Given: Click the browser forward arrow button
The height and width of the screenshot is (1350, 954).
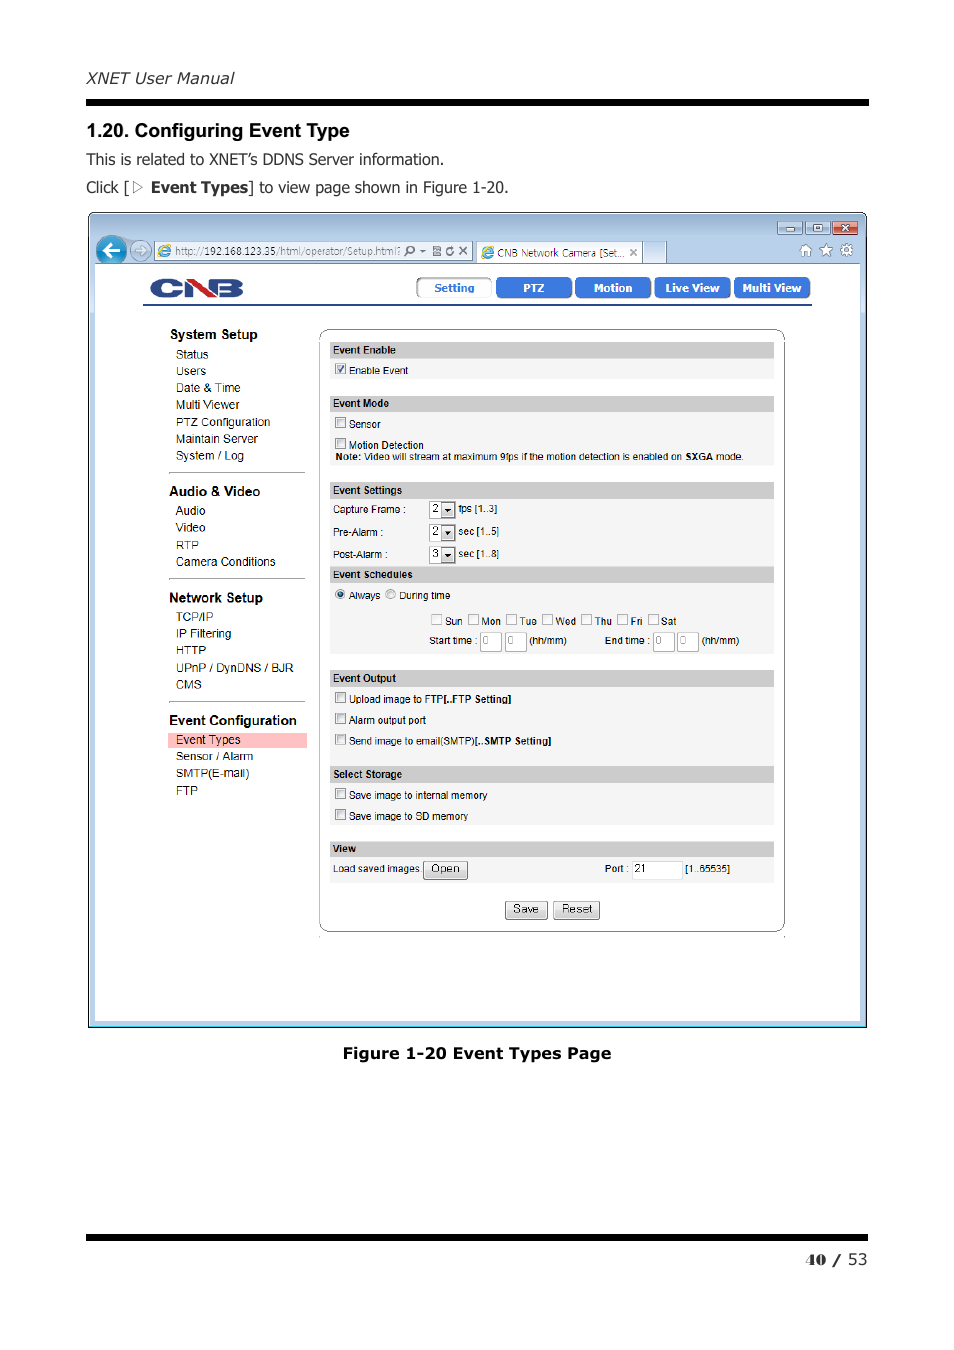Looking at the screenshot, I should tap(141, 251).
